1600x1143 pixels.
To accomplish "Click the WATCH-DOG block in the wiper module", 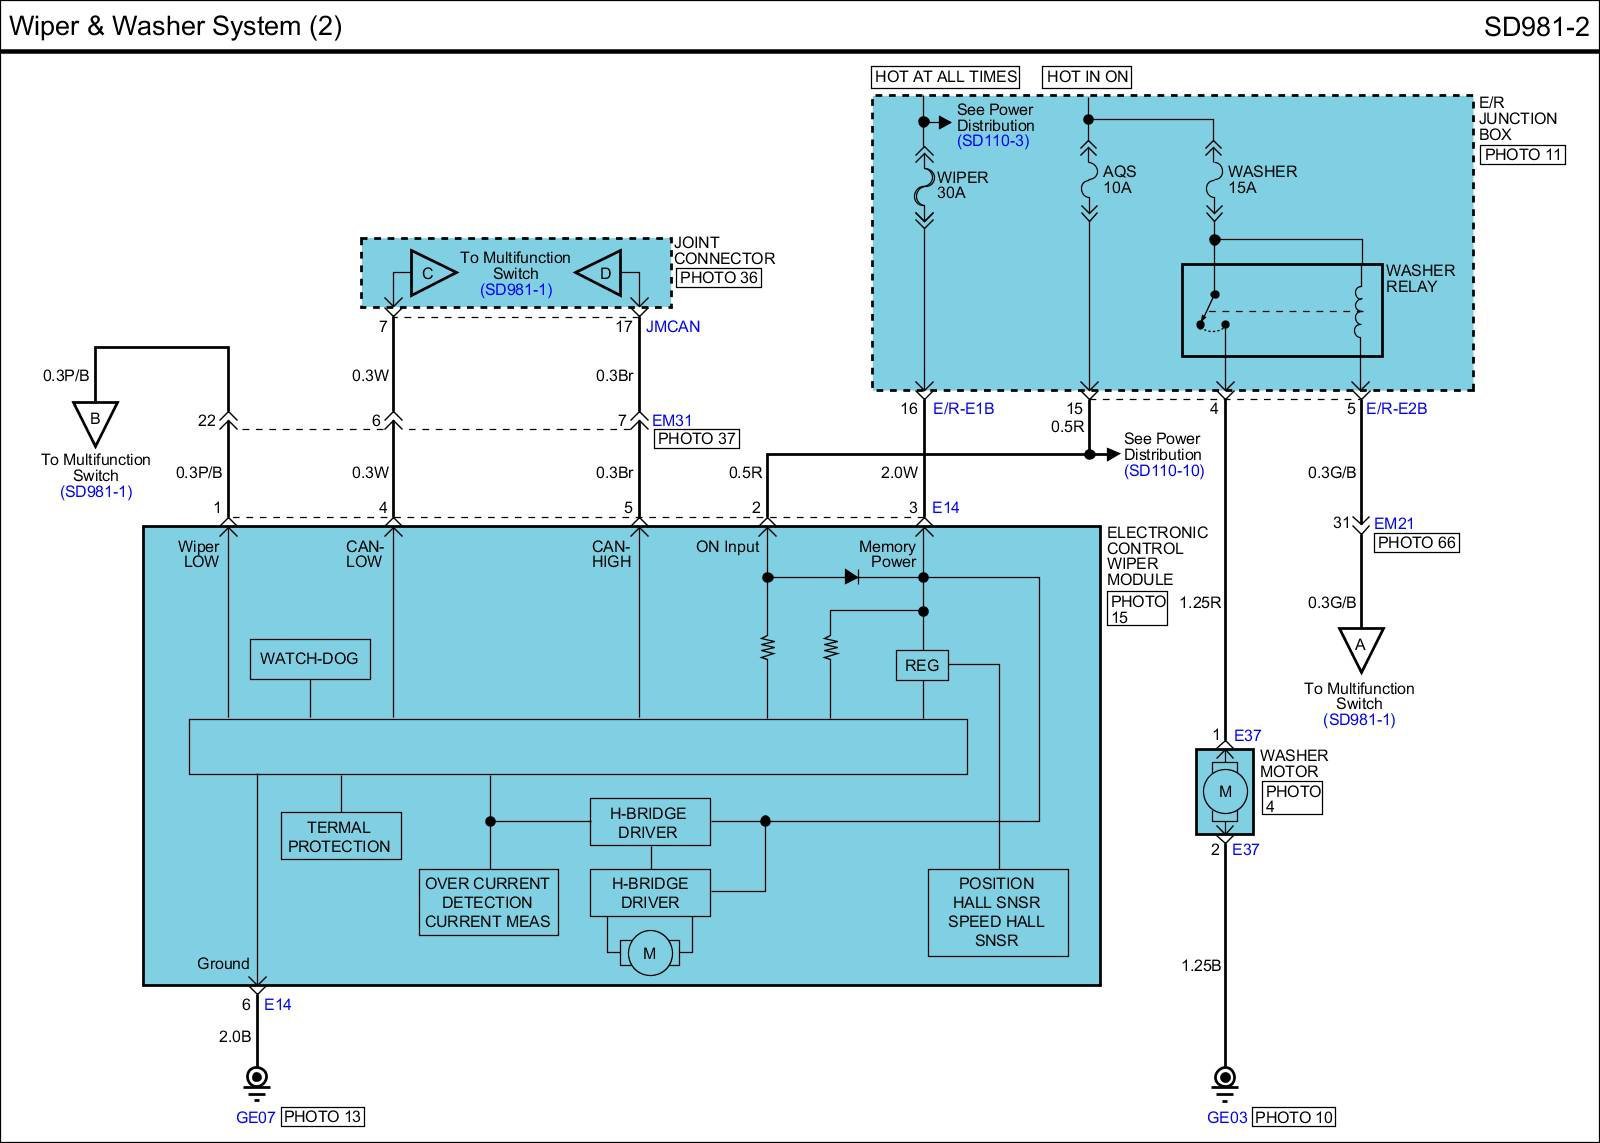I will pos(309,659).
